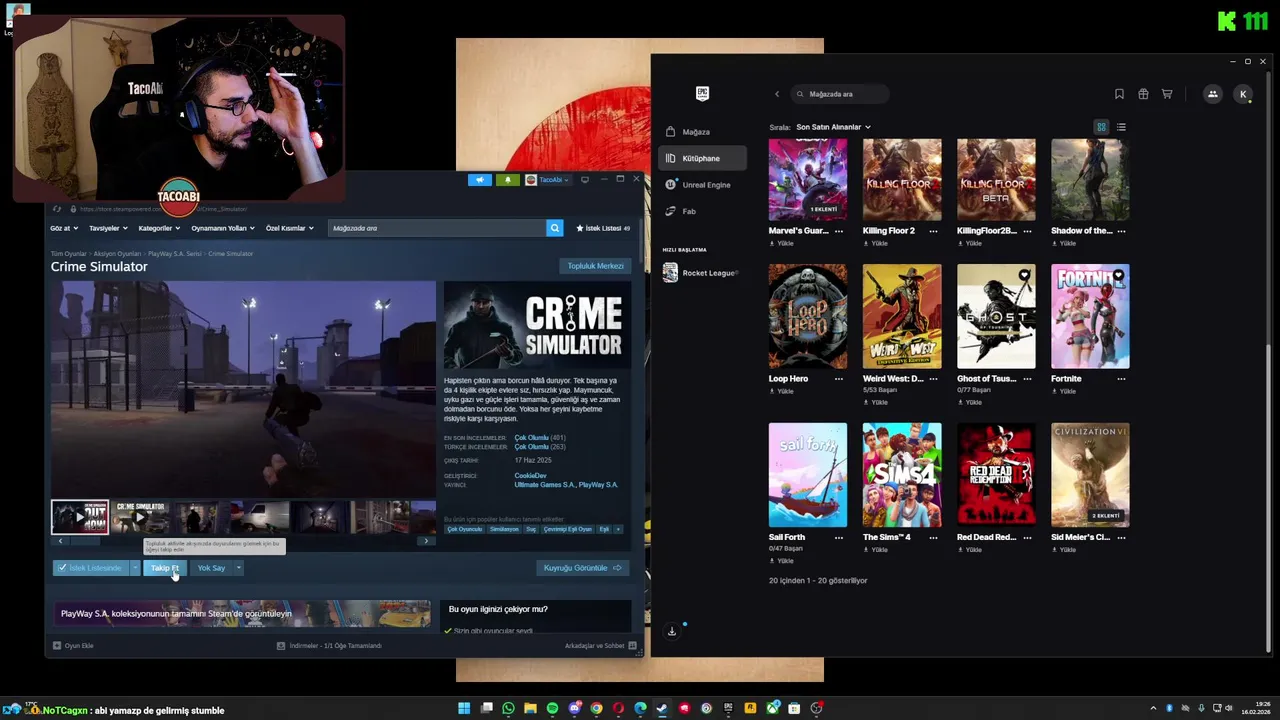Open the Windows Start menu
Viewport: 1280px width, 720px height.
tap(464, 708)
